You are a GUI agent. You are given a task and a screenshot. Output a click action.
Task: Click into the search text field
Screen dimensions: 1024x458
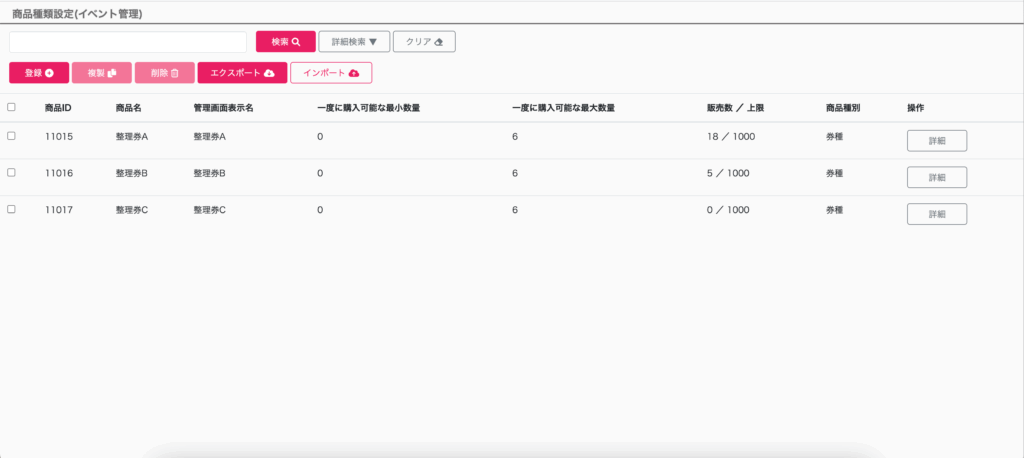[x=128, y=42]
